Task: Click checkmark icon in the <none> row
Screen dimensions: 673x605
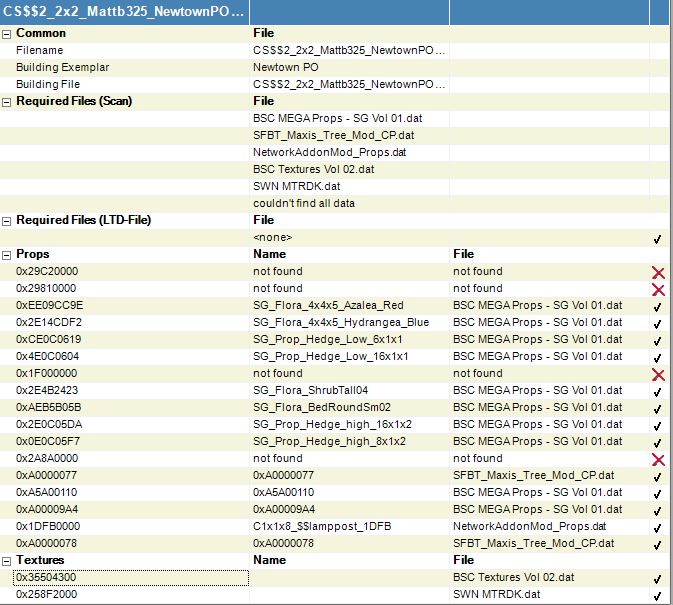Action: click(x=657, y=239)
